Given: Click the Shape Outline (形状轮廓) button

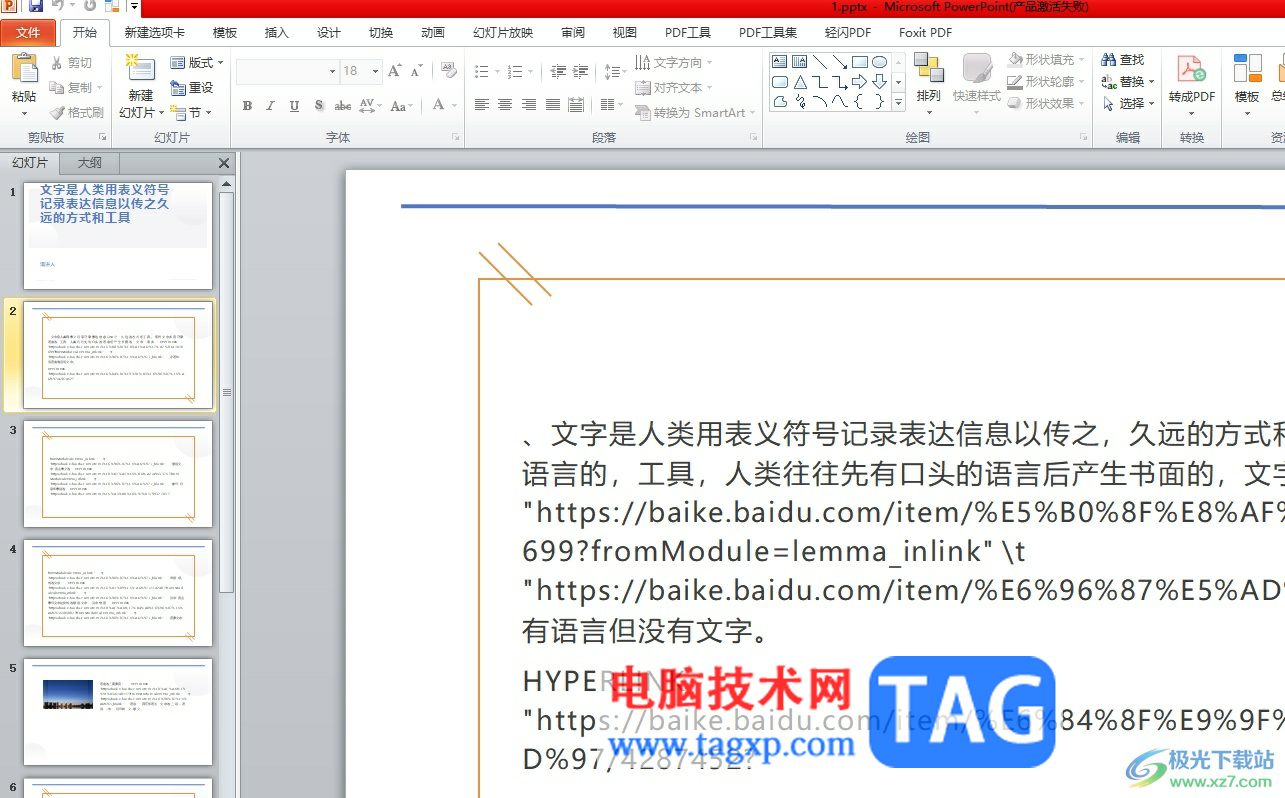Looking at the screenshot, I should pyautogui.click(x=1045, y=82).
